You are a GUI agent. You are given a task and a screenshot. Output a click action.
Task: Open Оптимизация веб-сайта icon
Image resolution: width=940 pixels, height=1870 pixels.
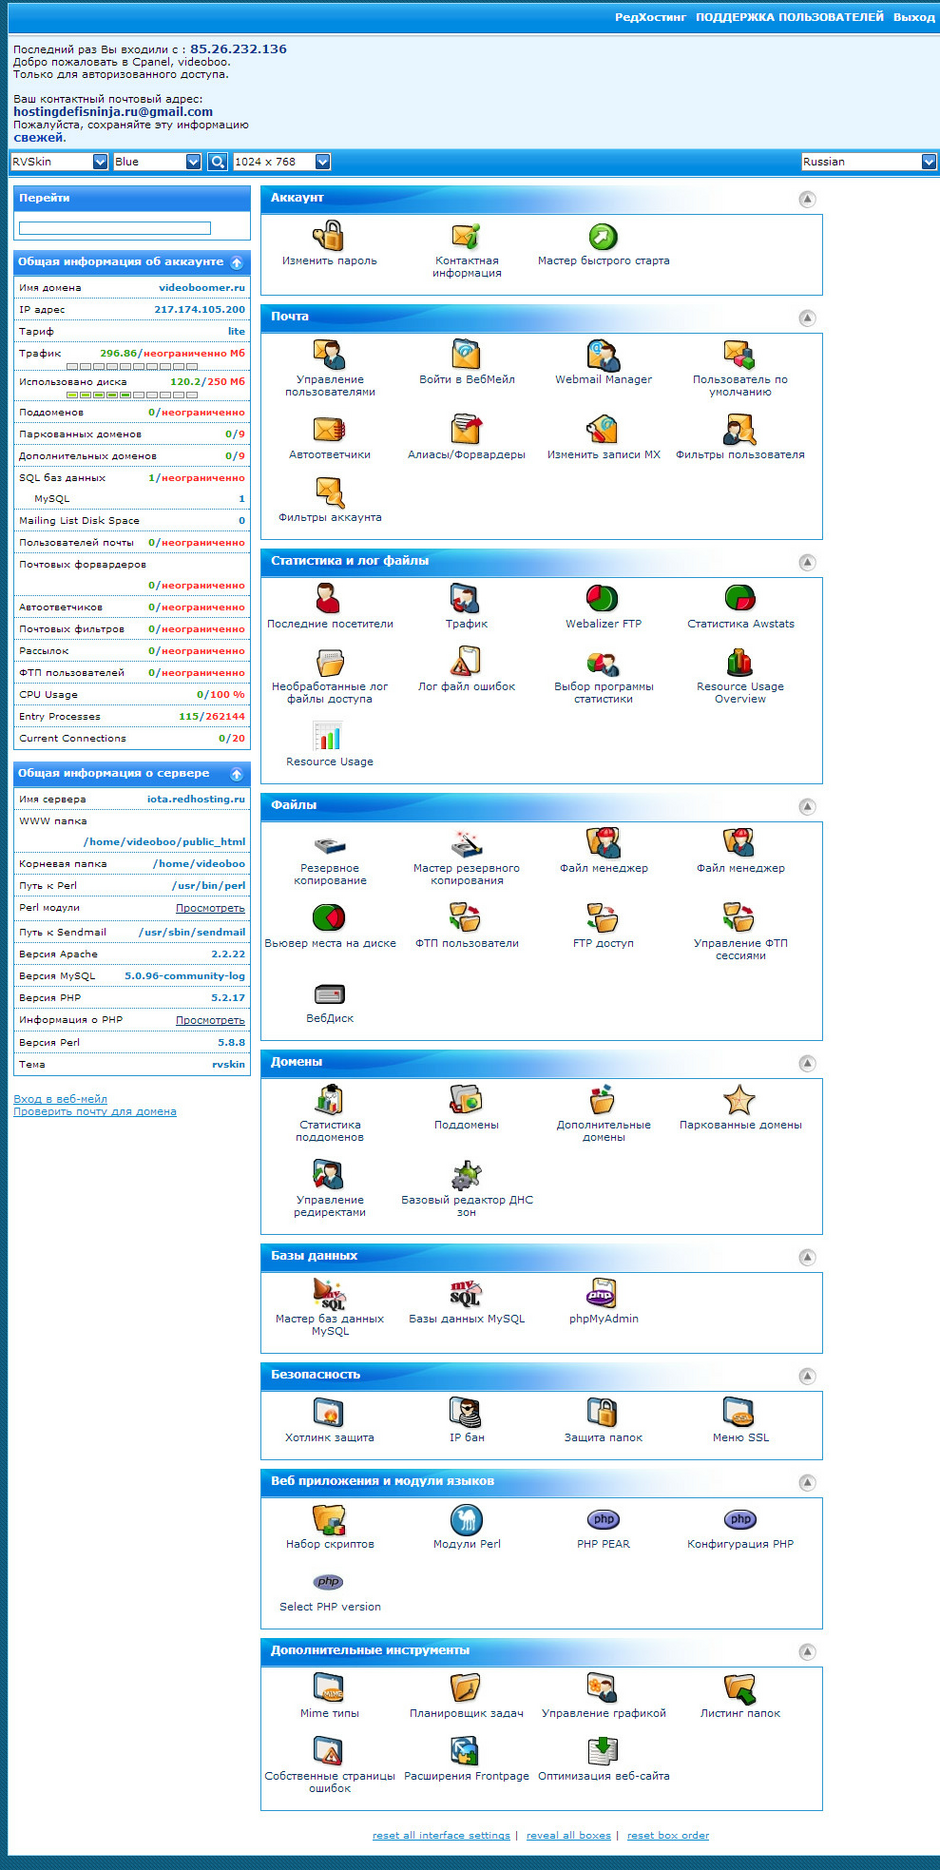point(603,1752)
